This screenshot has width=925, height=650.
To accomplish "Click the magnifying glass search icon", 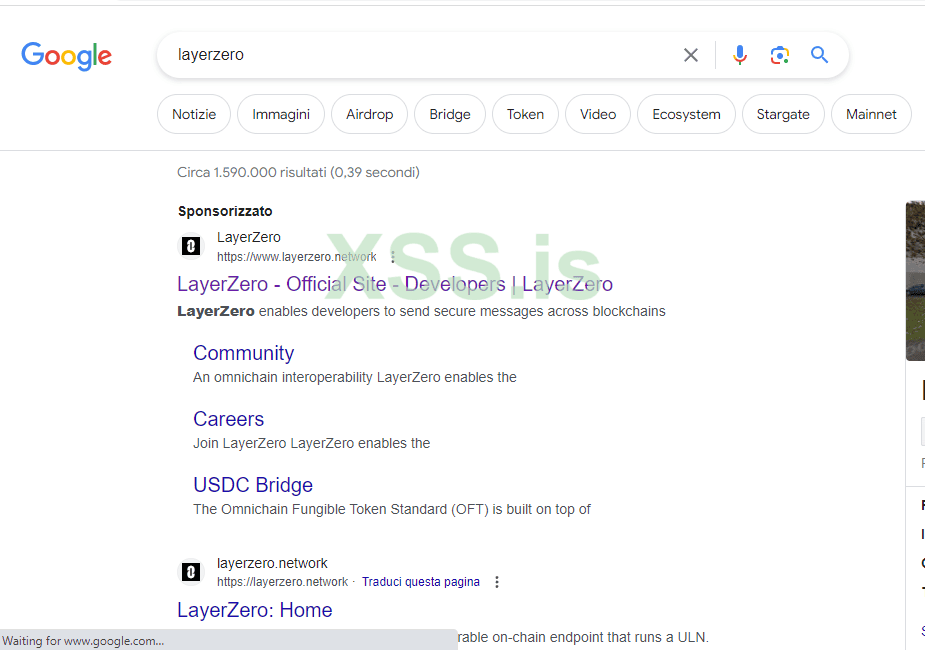I will point(819,55).
